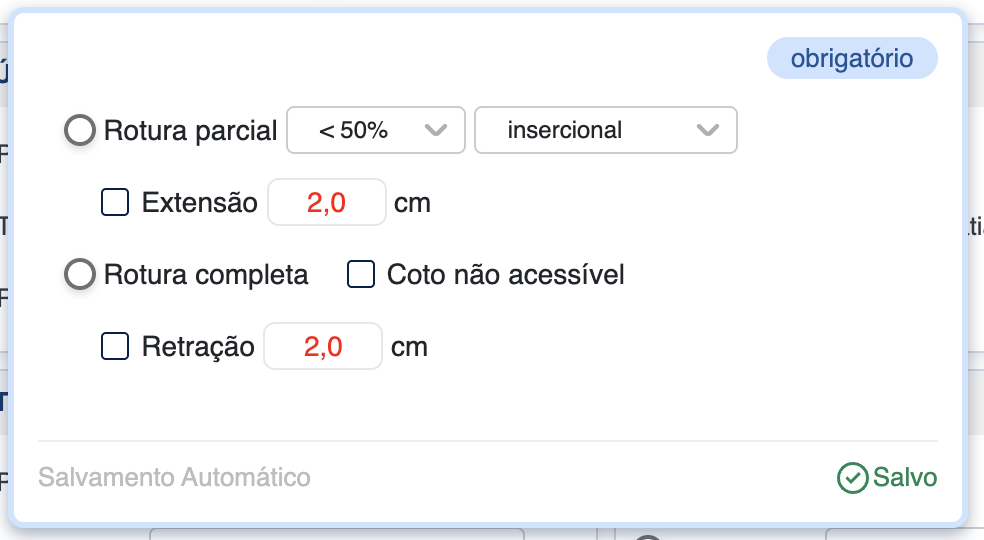Click the Salvo status text
The height and width of the screenshot is (540, 984).
click(x=905, y=478)
